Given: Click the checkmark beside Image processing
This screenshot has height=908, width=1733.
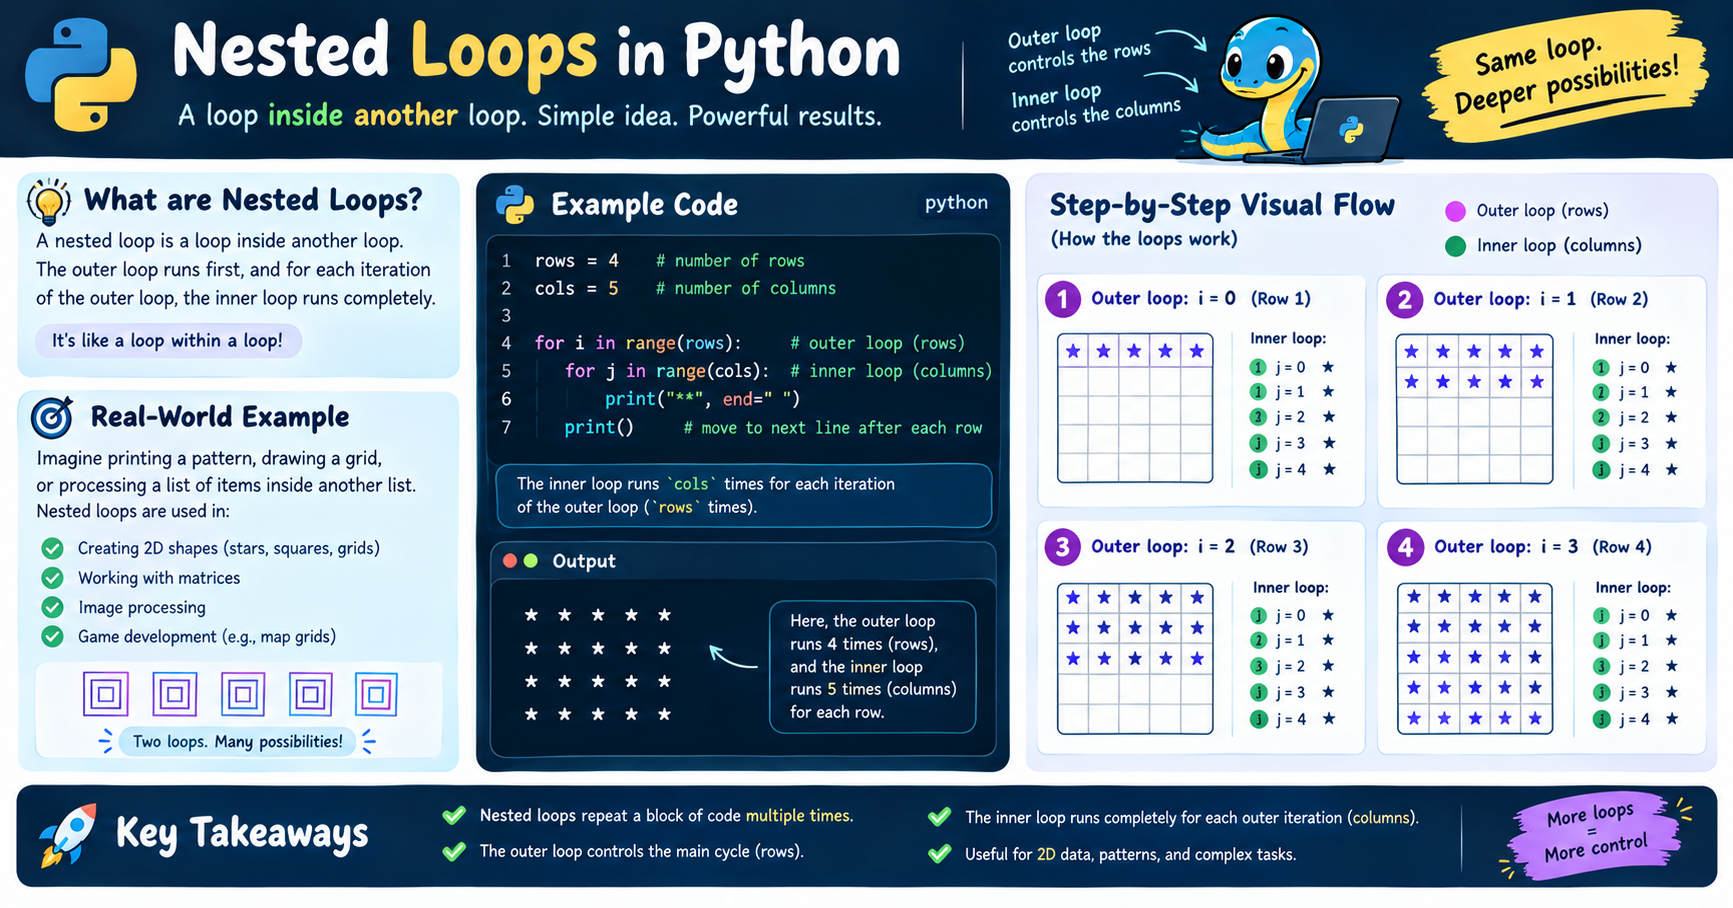Looking at the screenshot, I should coord(52,607).
